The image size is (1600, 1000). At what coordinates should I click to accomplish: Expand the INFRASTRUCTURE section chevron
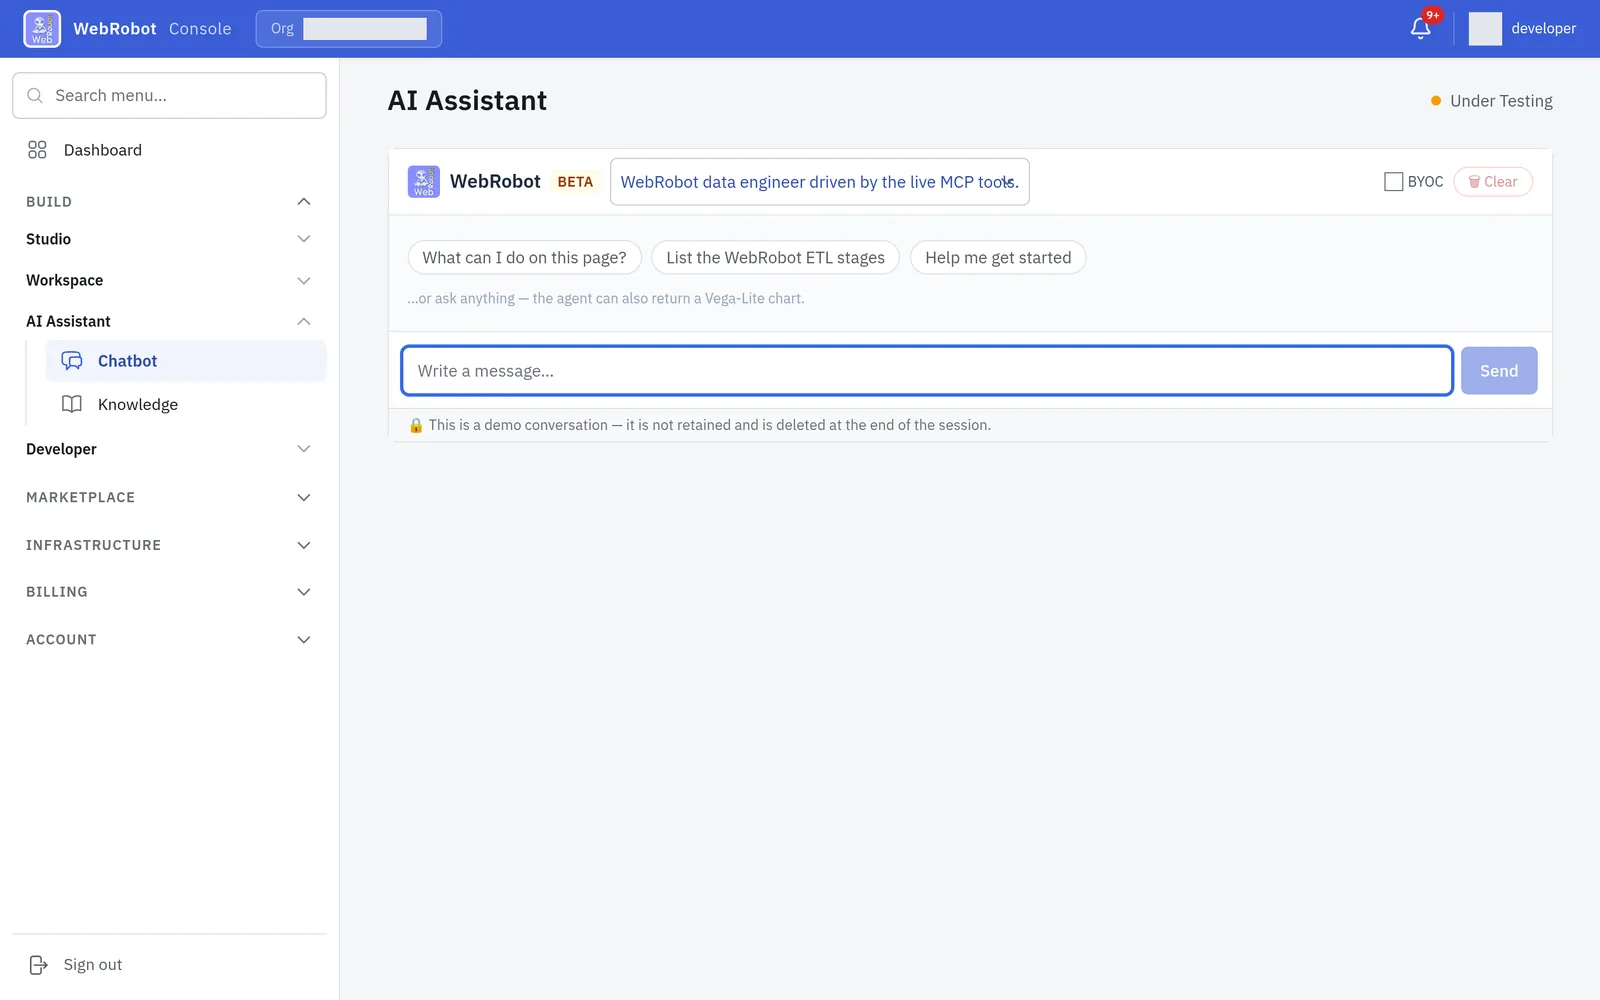pos(304,545)
